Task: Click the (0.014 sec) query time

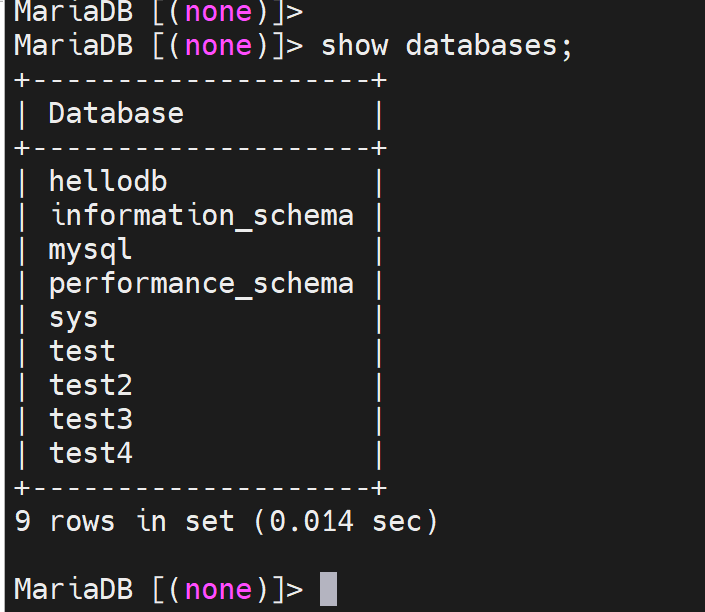Action: coord(346,521)
